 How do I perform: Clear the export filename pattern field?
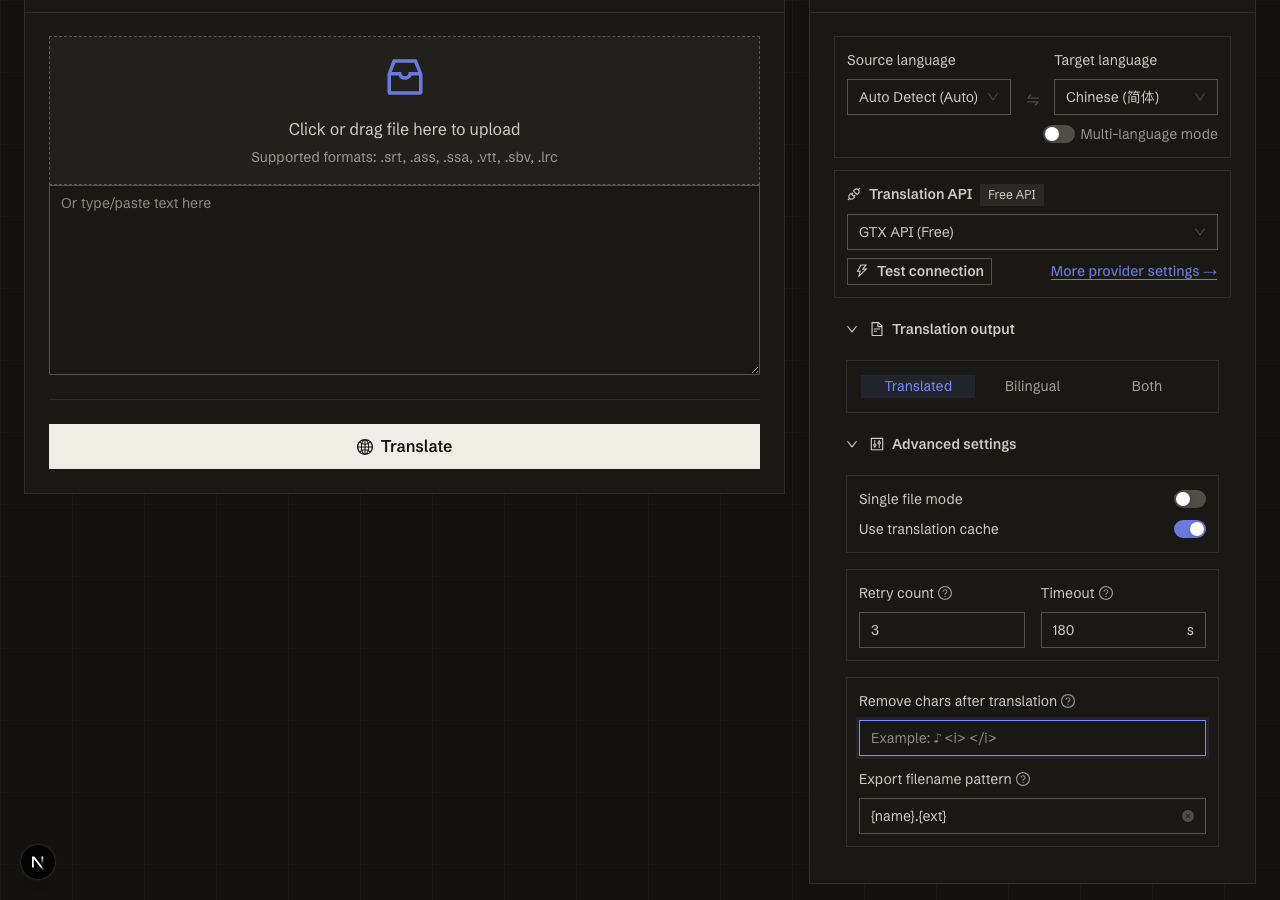pos(1188,816)
